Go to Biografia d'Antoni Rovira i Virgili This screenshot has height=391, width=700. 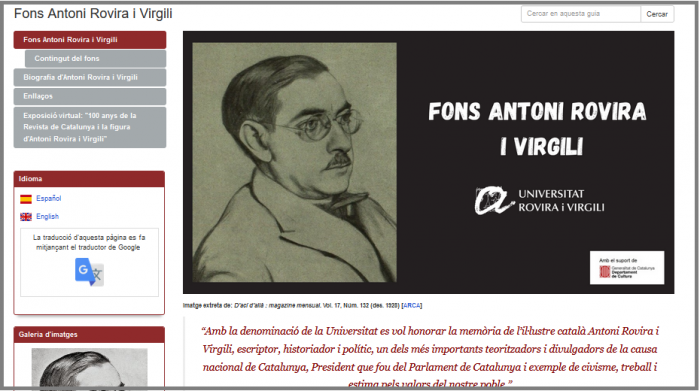(x=90, y=77)
